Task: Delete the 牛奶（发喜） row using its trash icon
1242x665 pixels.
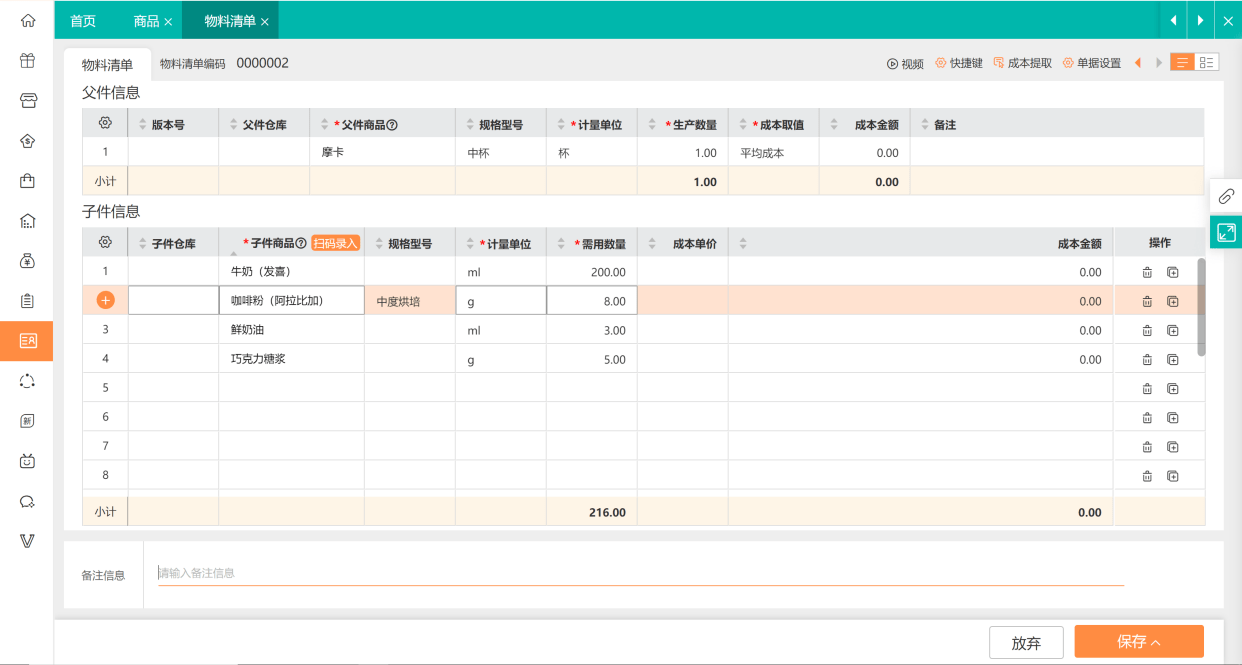Action: [x=1147, y=272]
